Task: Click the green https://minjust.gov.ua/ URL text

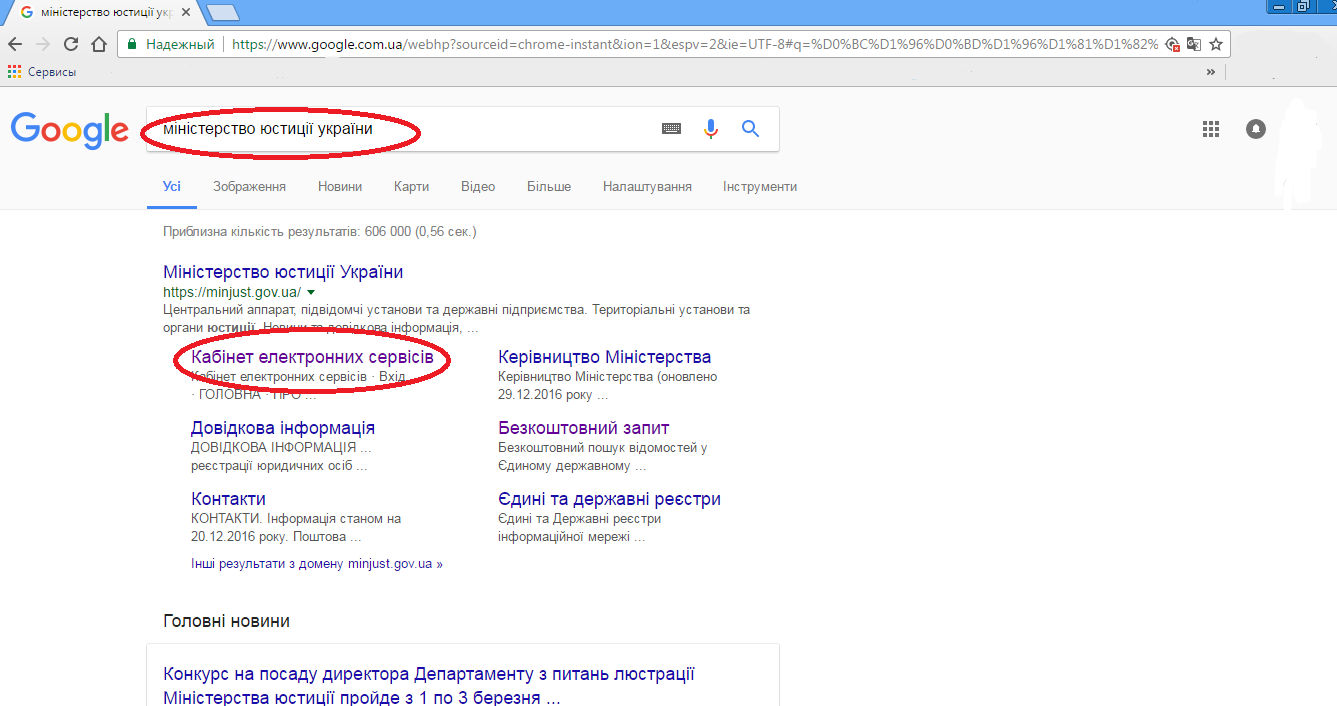Action: (x=232, y=292)
